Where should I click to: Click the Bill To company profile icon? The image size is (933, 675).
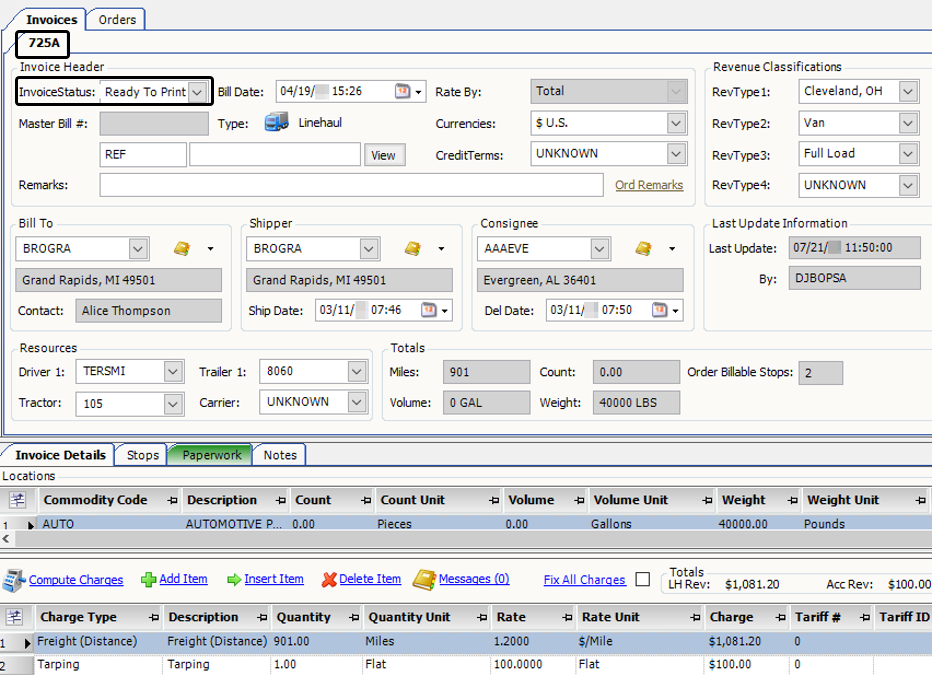(181, 248)
